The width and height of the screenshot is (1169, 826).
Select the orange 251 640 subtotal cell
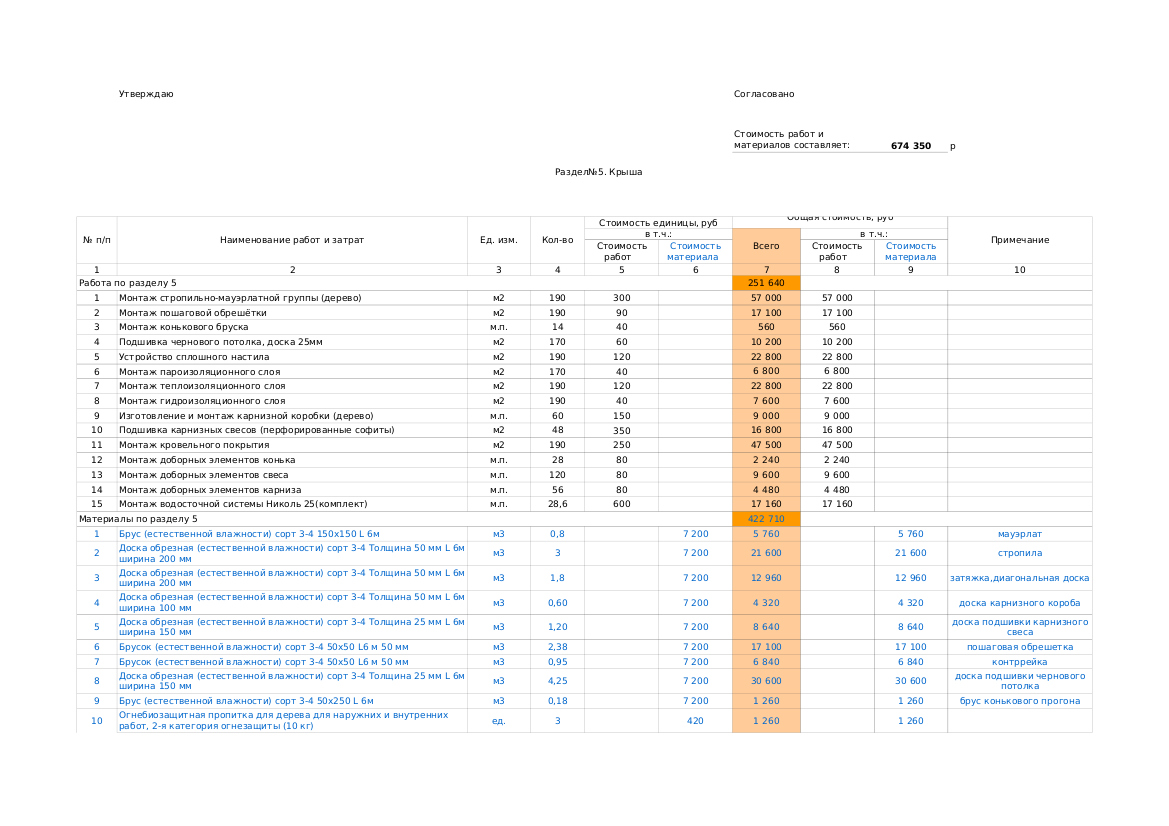click(766, 283)
